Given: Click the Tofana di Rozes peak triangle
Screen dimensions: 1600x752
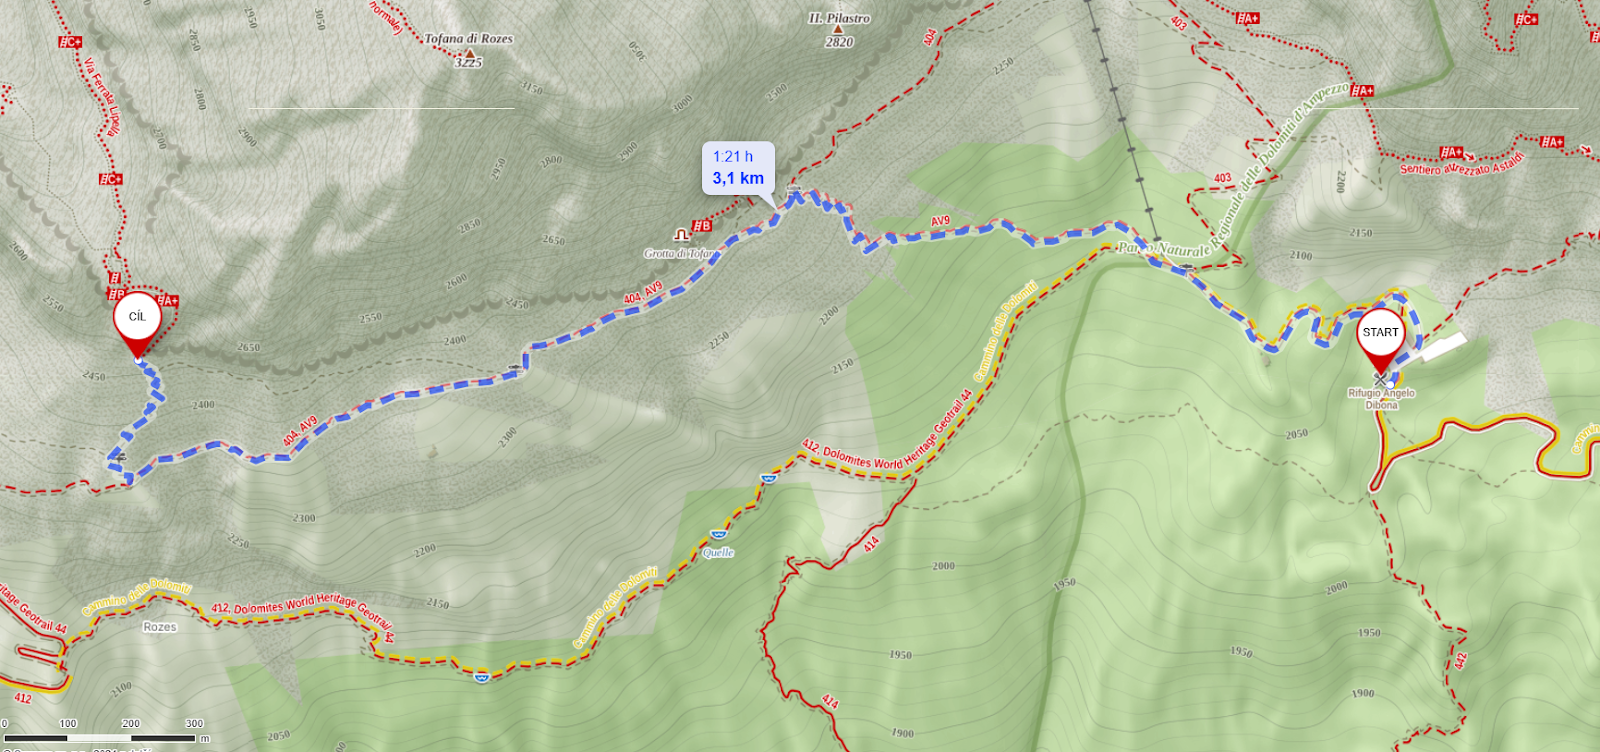Looking at the screenshot, I should pyautogui.click(x=469, y=53).
